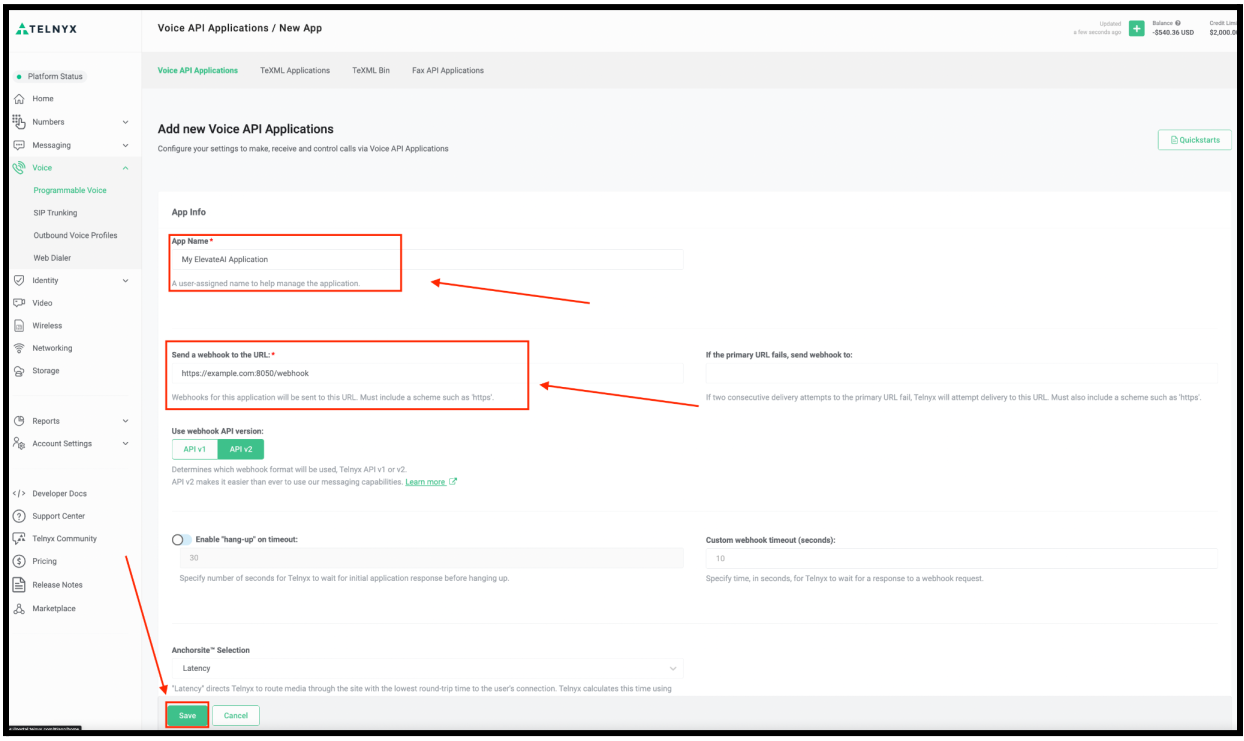The height and width of the screenshot is (741, 1244).
Task: Click the Networking wifi icon
Action: tap(18, 348)
